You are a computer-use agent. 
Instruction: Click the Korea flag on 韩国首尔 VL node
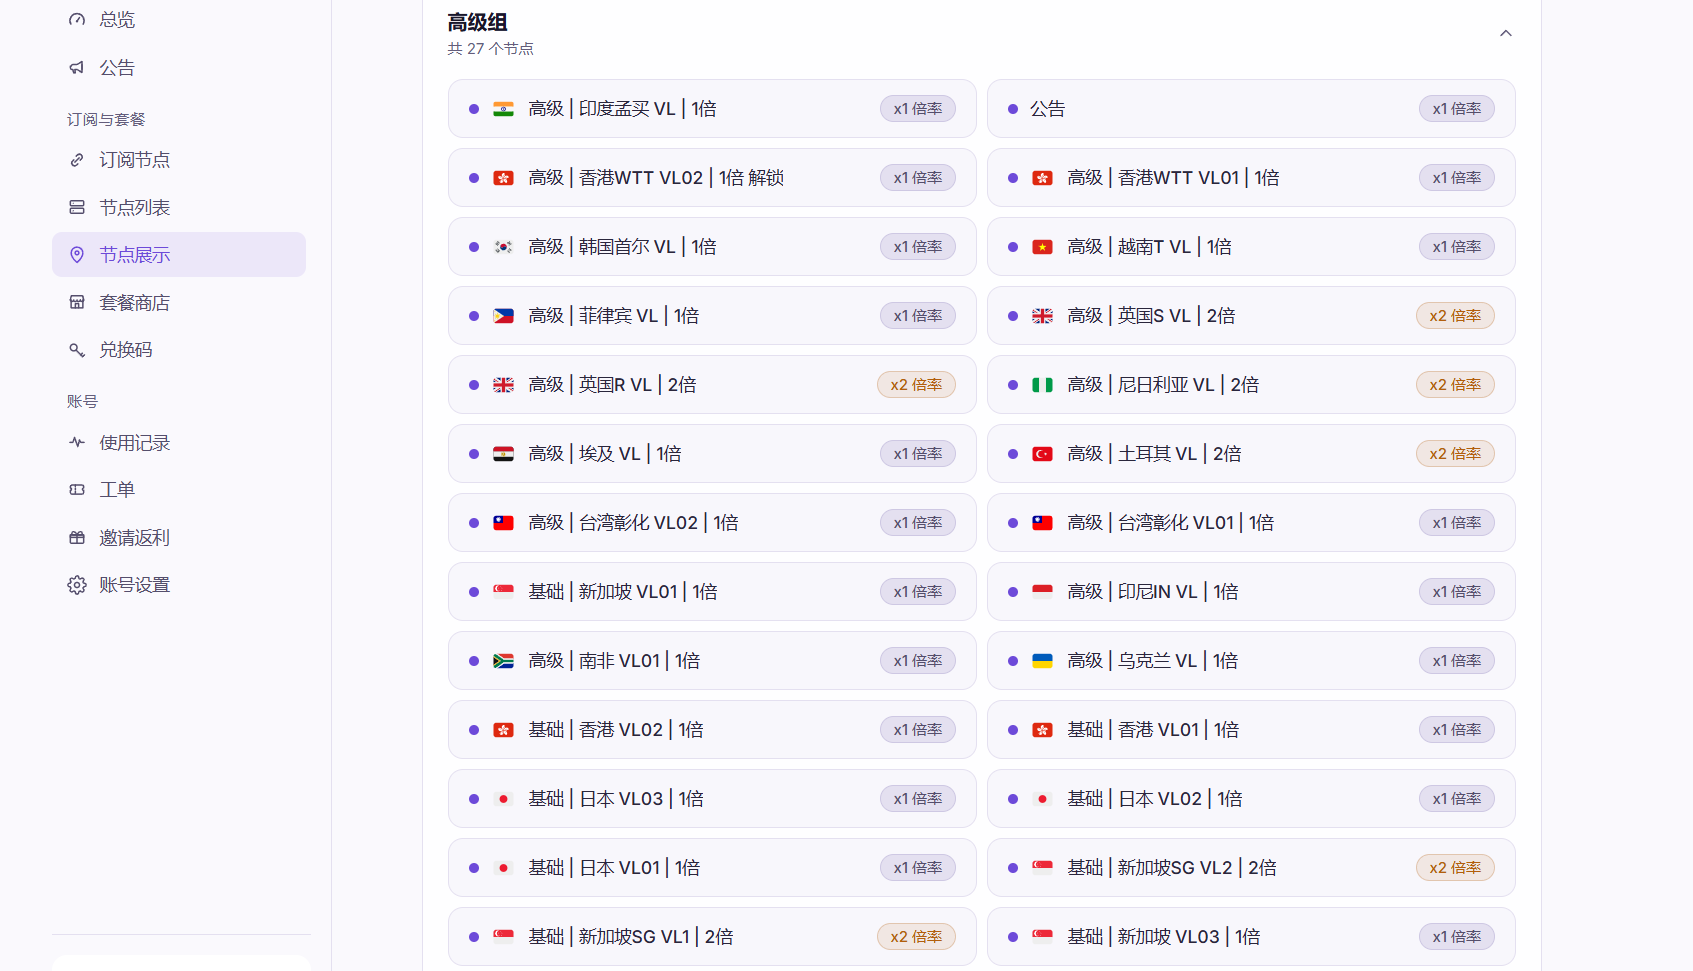(x=504, y=247)
